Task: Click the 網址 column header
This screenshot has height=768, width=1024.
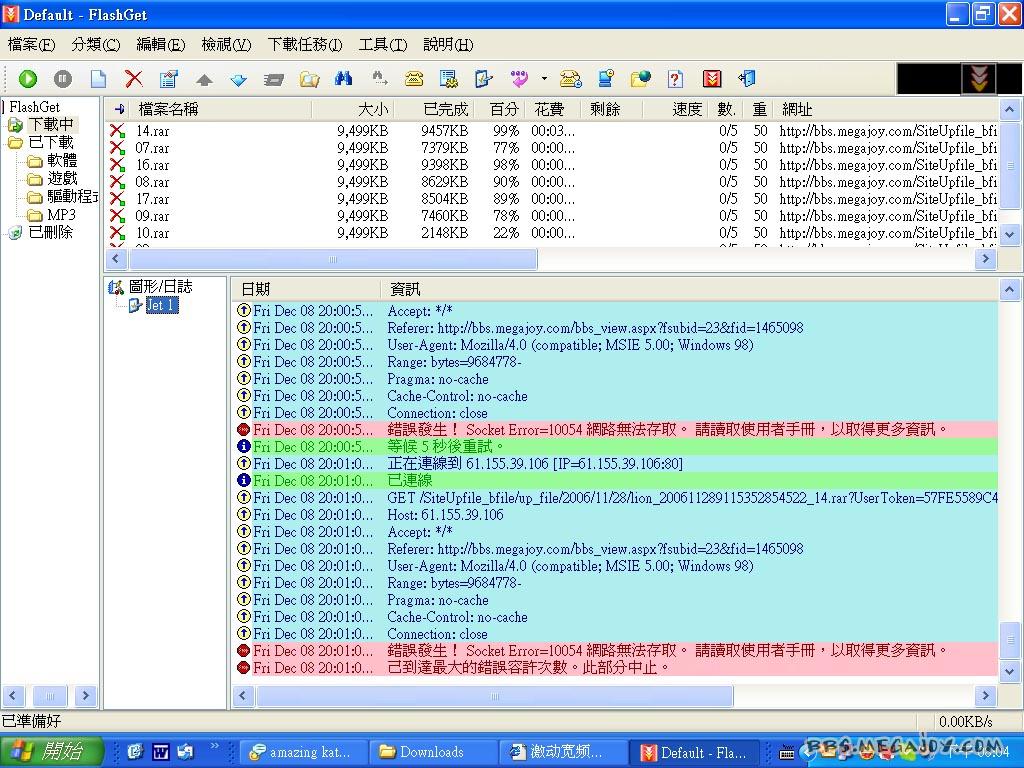Action: [x=885, y=109]
